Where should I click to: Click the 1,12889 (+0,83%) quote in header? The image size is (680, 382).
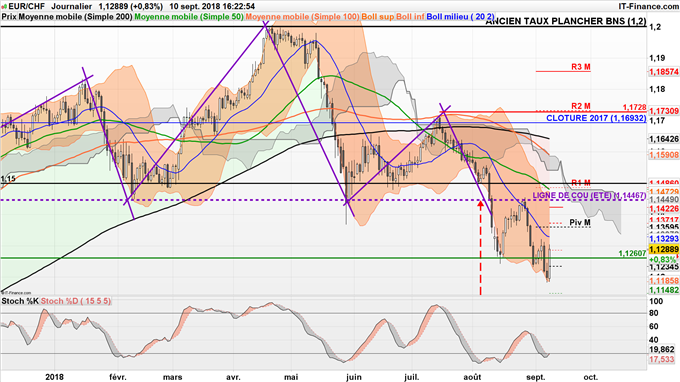(x=131, y=7)
